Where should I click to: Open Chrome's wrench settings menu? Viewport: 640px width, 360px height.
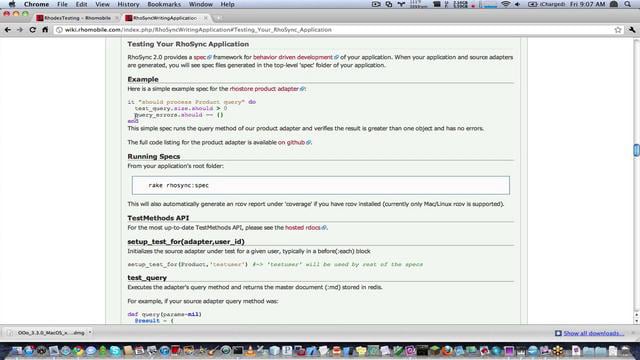pos(632,30)
